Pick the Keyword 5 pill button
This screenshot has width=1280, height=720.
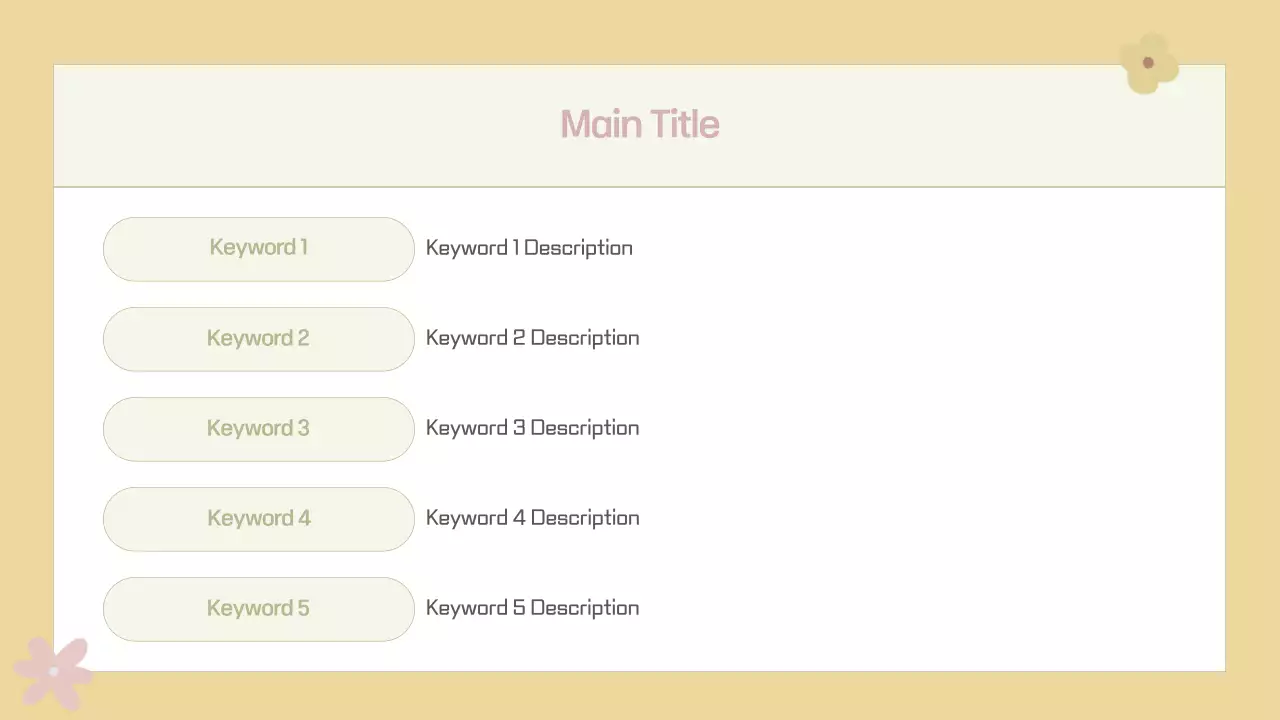coord(259,608)
